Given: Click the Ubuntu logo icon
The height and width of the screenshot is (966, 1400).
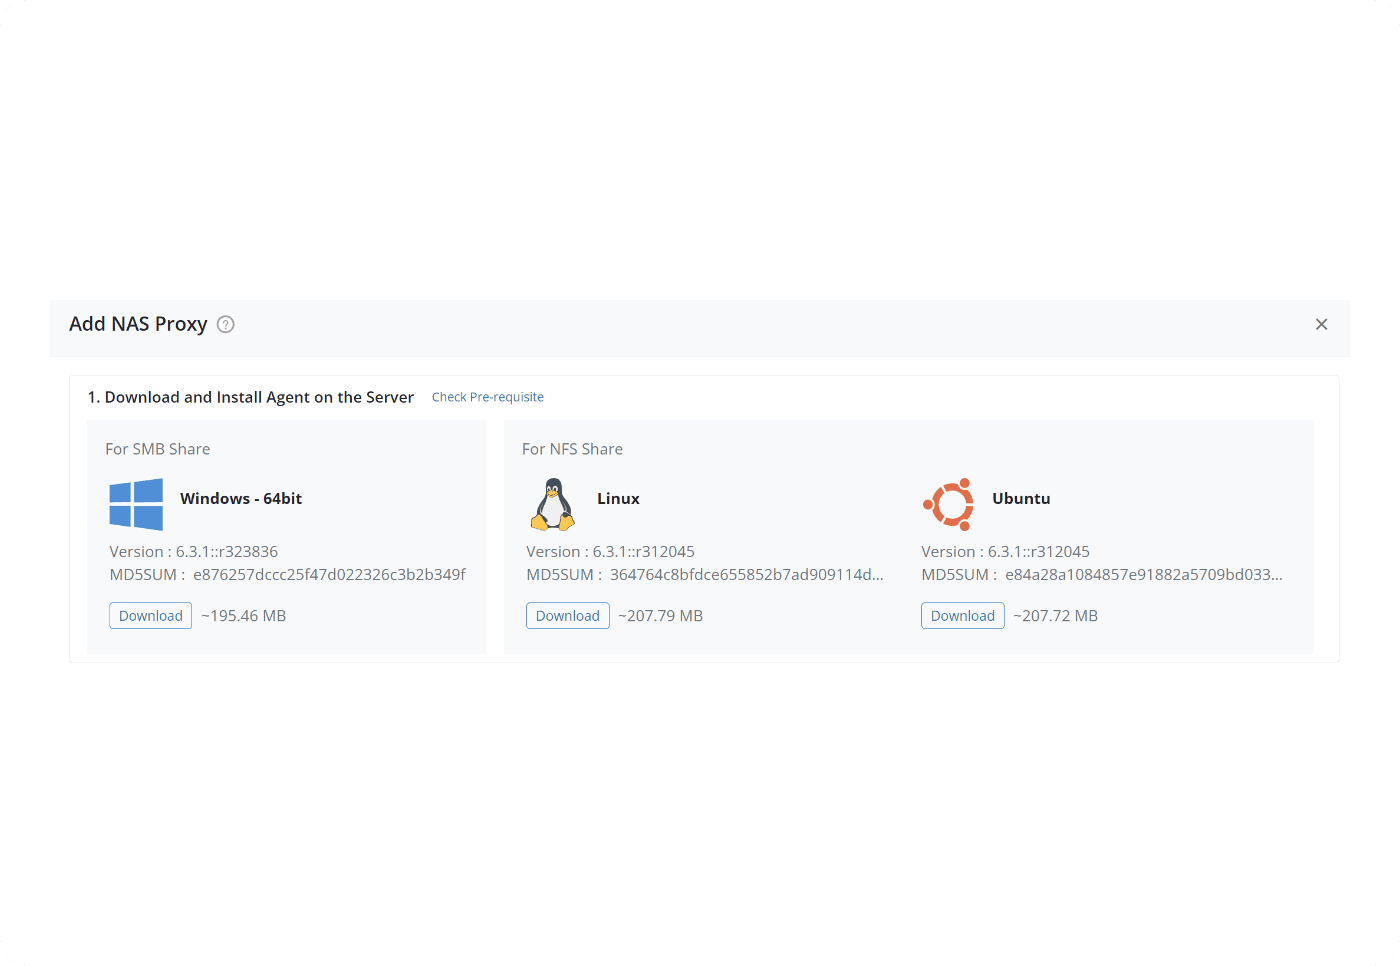Looking at the screenshot, I should tap(948, 504).
